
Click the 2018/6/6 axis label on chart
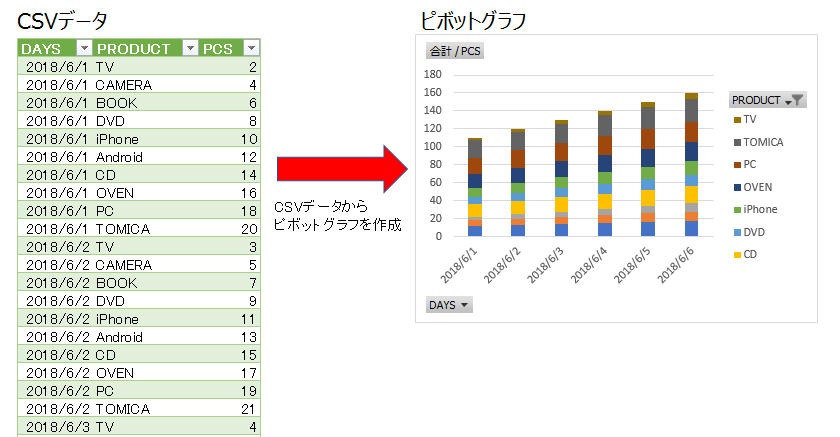(676, 265)
